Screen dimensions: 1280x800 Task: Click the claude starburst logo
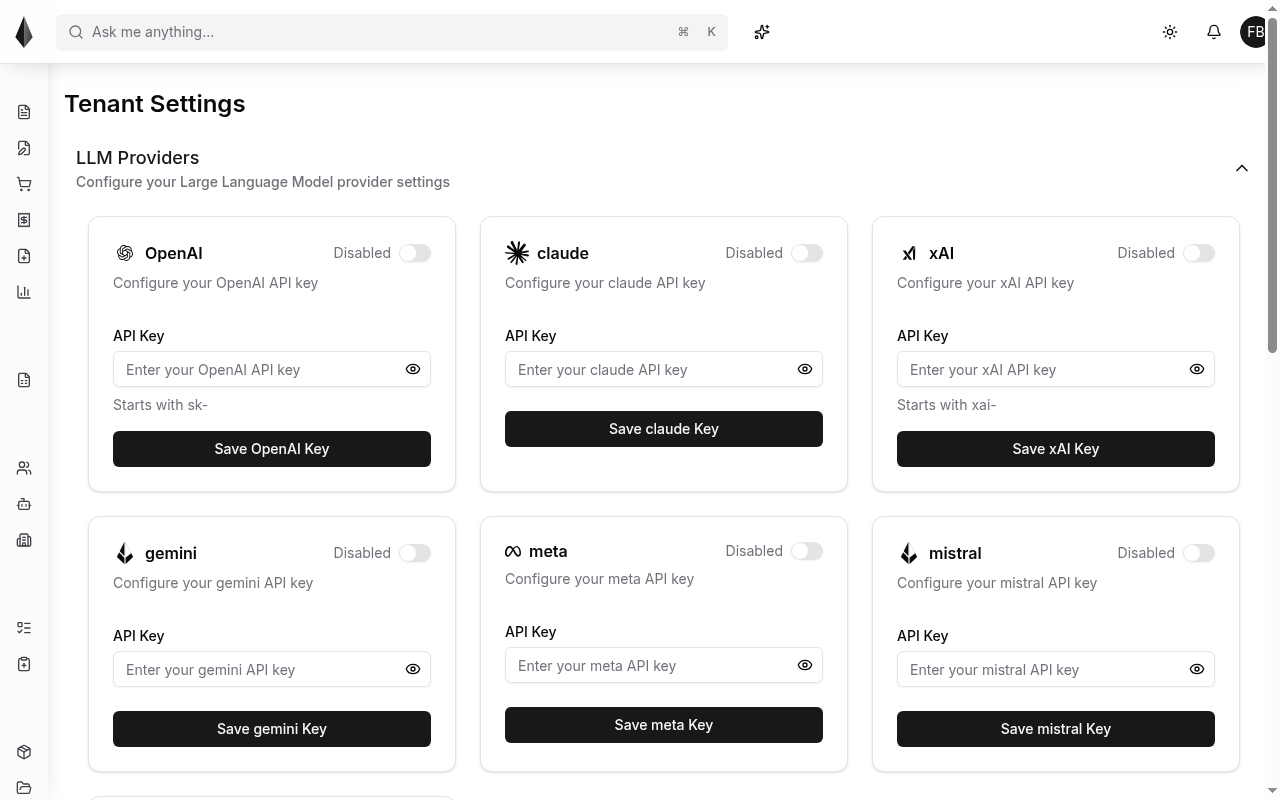pos(517,253)
